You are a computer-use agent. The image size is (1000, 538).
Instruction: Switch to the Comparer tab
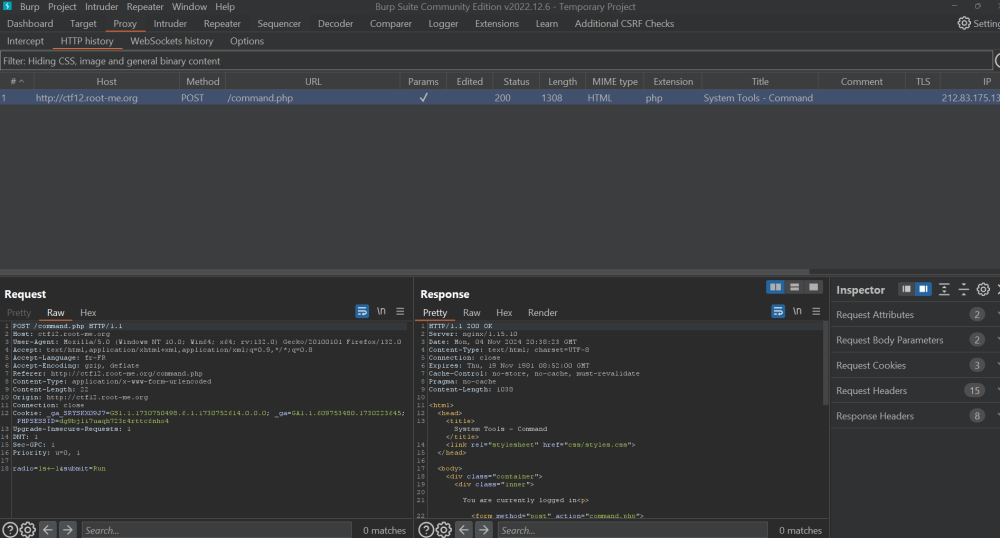[x=390, y=24]
